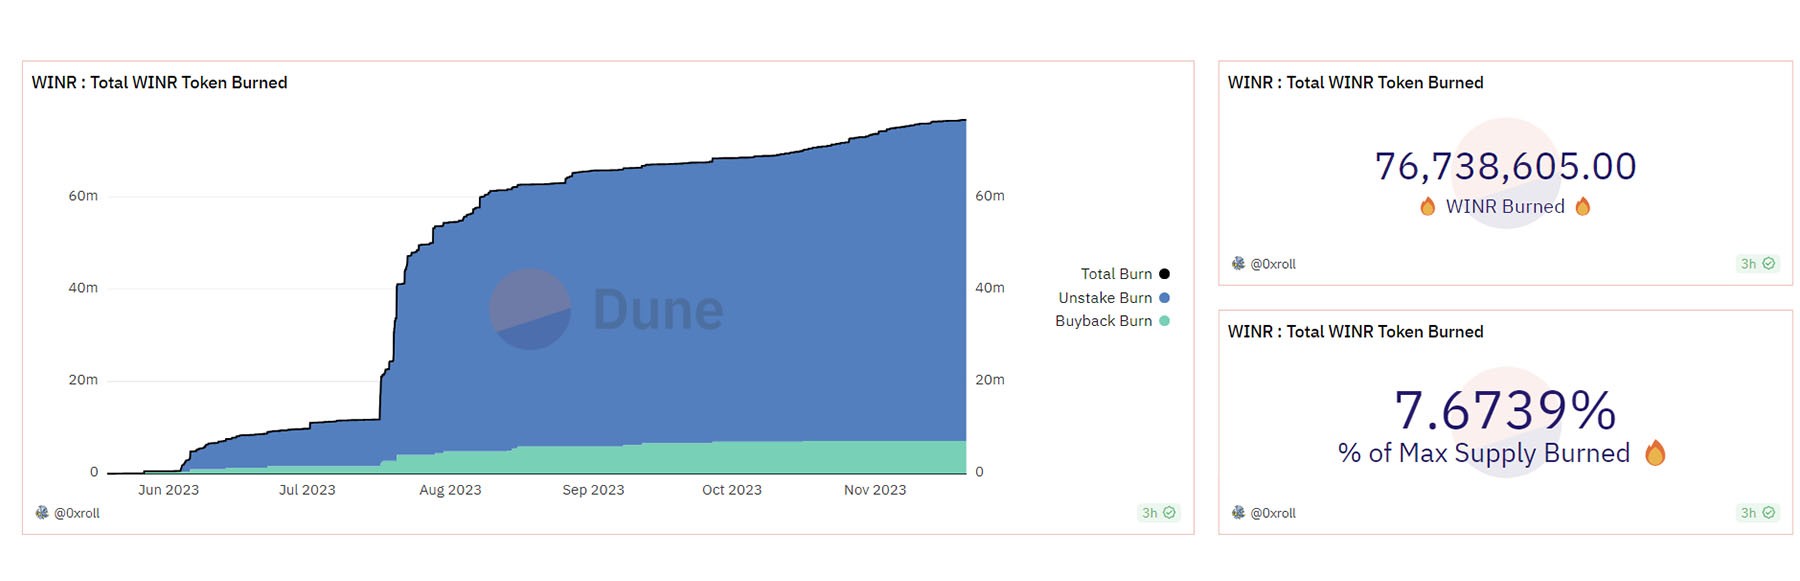Click the green Buyback Burn legend dot
The image size is (1800, 581).
point(1164,321)
